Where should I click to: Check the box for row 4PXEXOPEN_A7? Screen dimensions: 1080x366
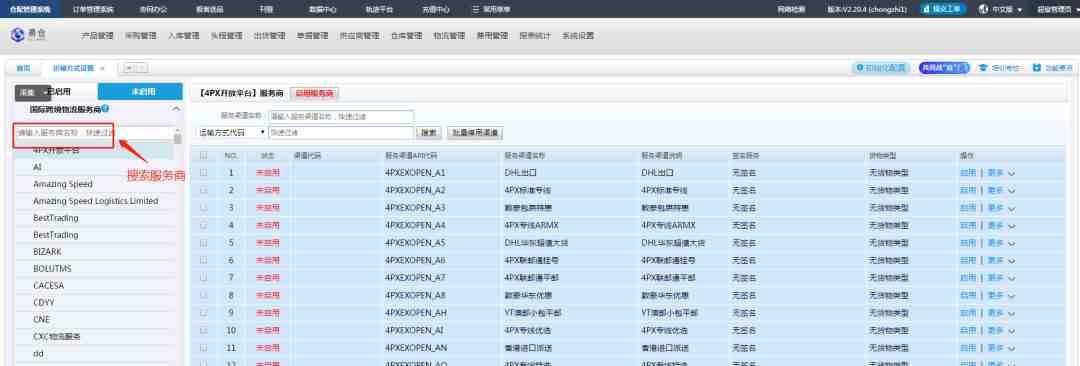point(203,278)
